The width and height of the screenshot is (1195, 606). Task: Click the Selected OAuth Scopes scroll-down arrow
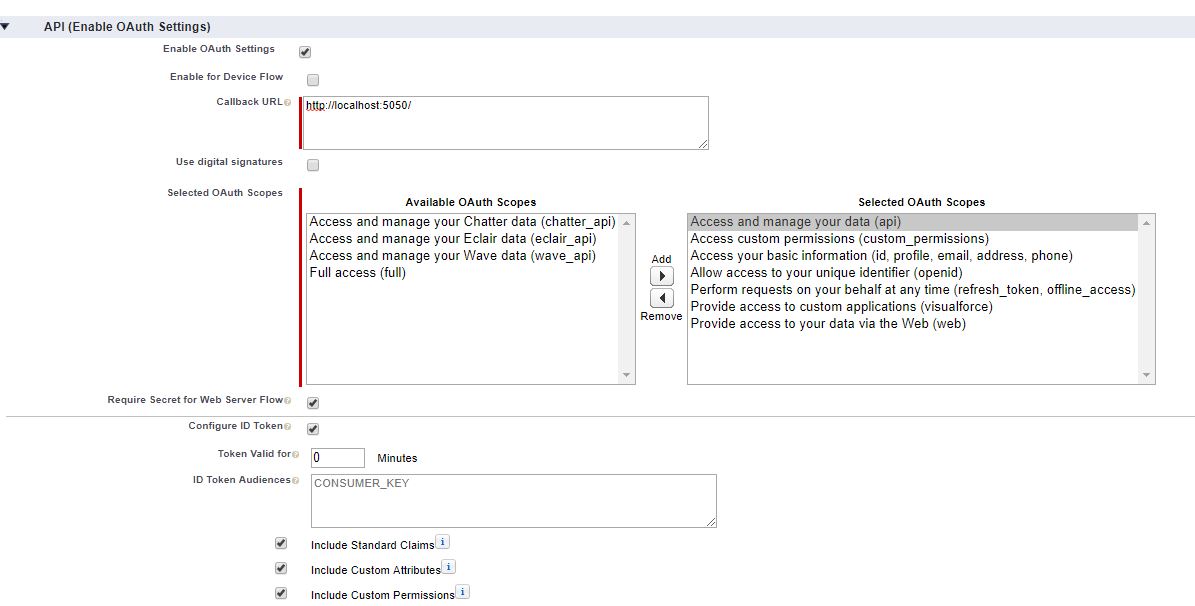[x=1146, y=375]
